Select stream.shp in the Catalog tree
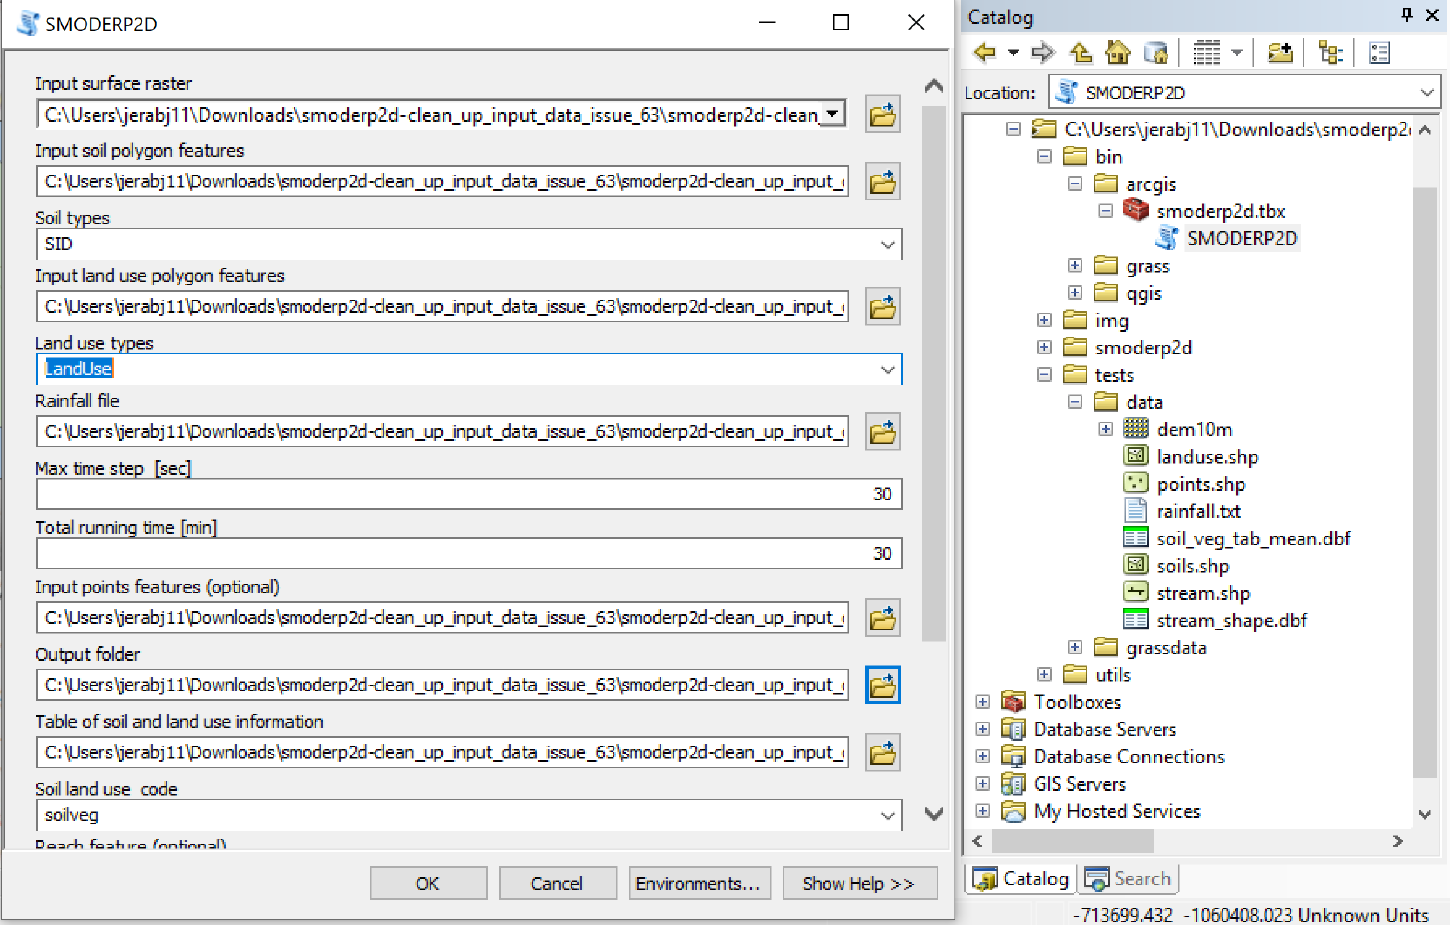Image resolution: width=1450 pixels, height=925 pixels. click(1203, 594)
